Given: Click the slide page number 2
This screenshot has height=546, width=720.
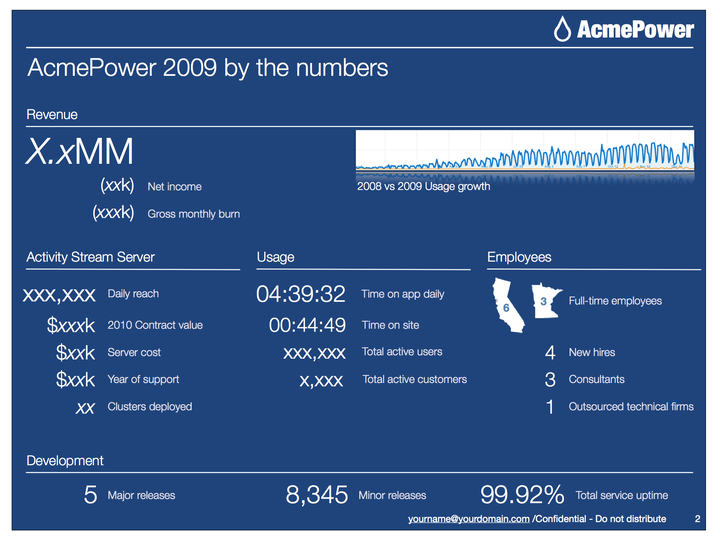Looking at the screenshot, I should [698, 519].
